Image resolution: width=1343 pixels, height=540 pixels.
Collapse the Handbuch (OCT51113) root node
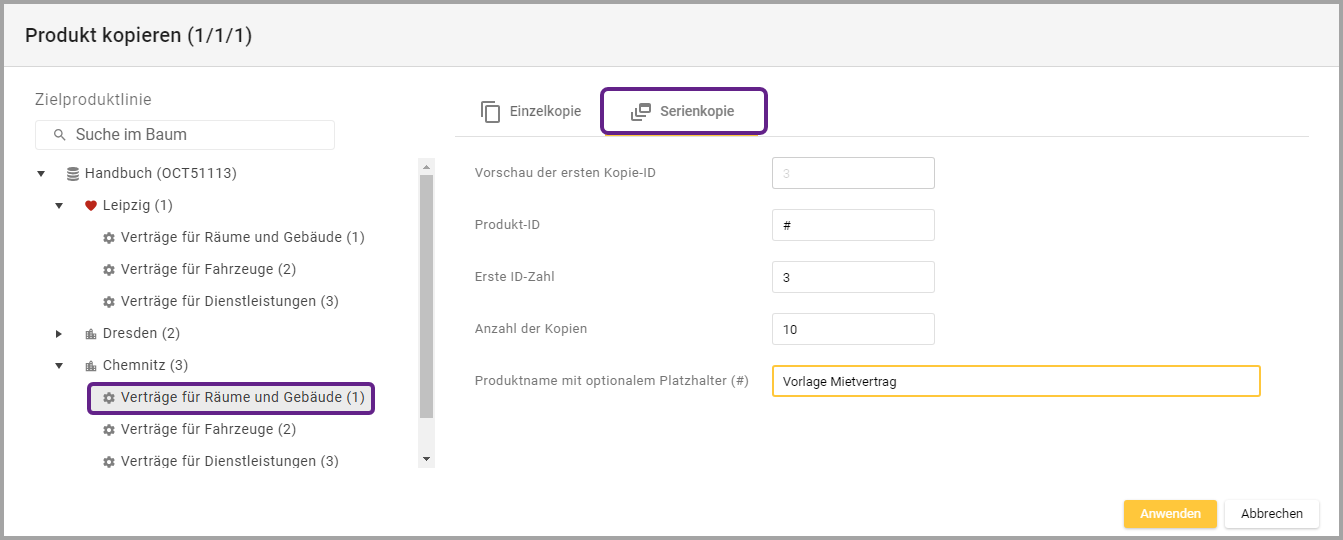pos(41,174)
